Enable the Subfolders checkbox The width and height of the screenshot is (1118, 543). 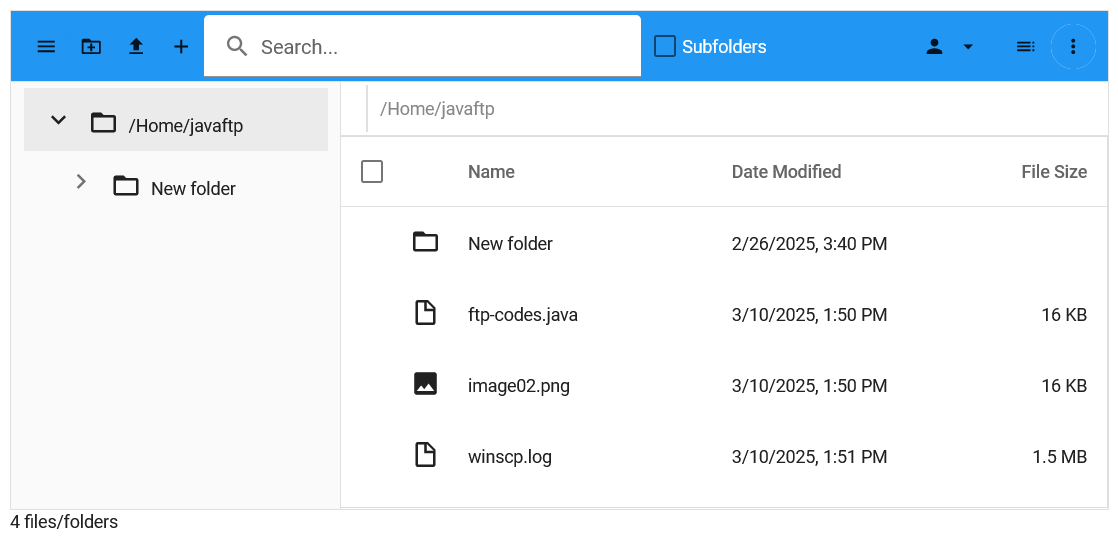[x=665, y=47]
